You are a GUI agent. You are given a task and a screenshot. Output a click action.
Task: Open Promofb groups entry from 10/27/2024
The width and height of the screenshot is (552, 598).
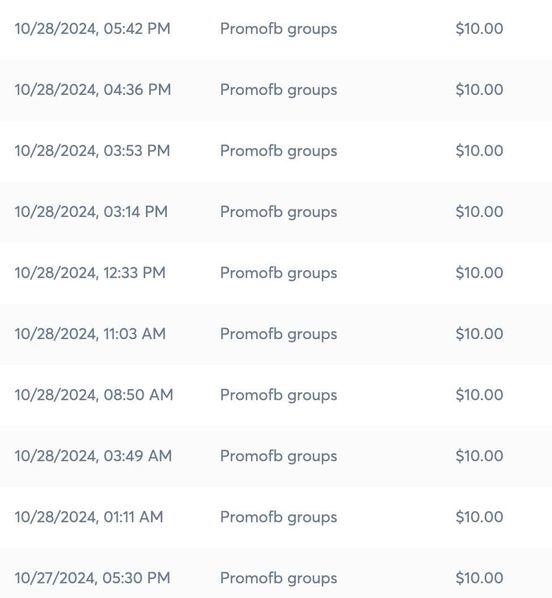pyautogui.click(x=278, y=579)
